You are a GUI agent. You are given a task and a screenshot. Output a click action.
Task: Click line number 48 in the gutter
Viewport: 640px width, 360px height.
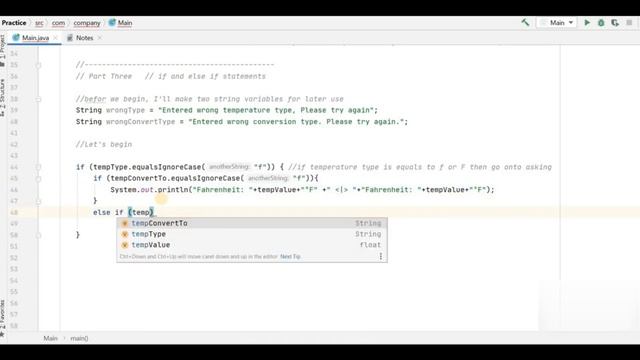[x=14, y=213]
